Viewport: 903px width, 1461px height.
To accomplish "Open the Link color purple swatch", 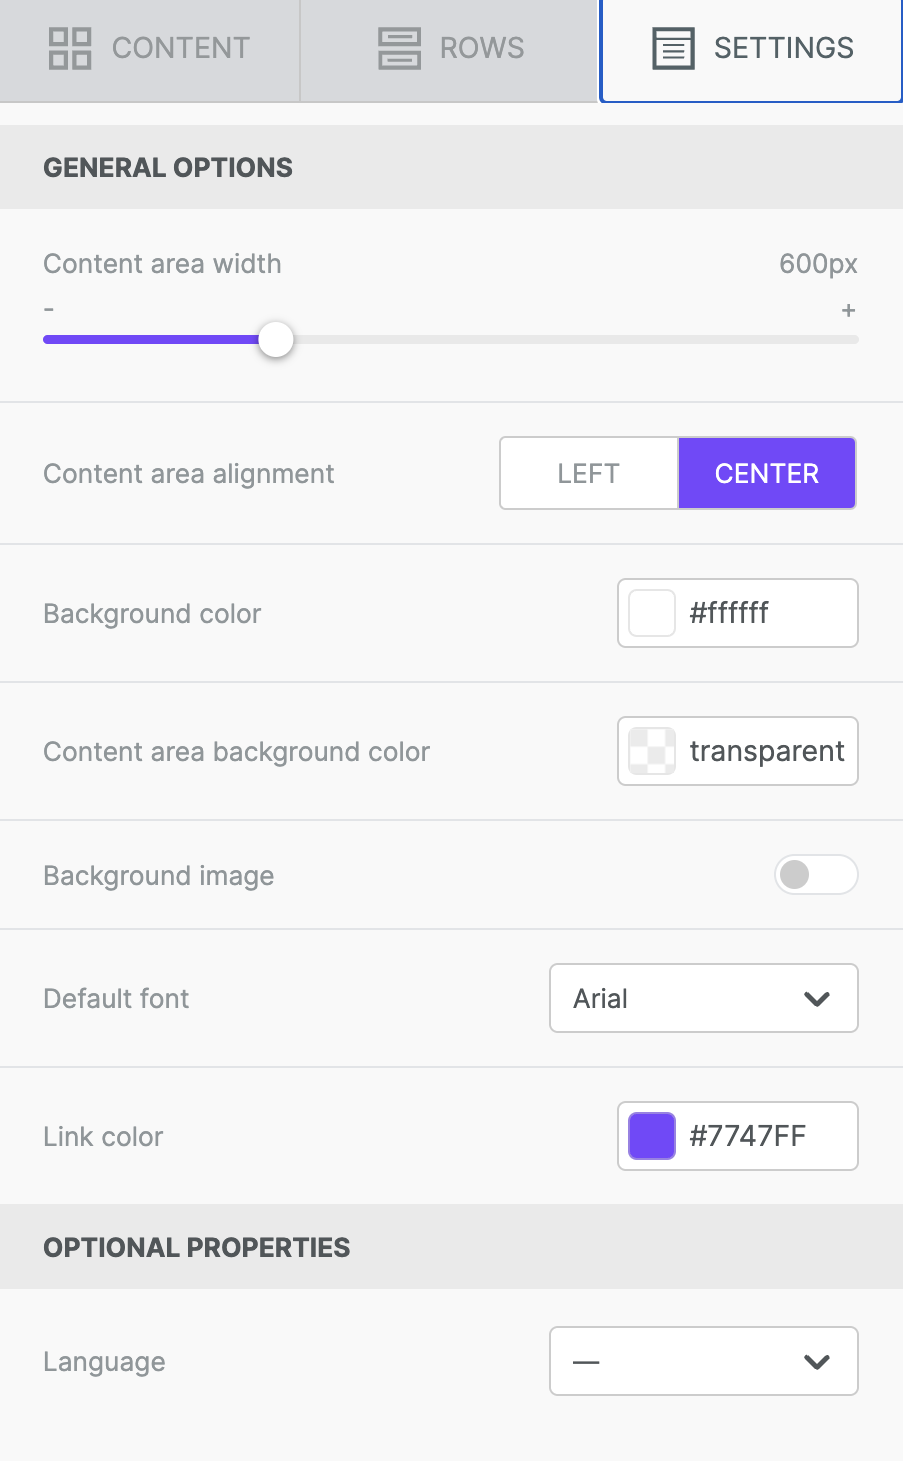I will [x=651, y=1136].
